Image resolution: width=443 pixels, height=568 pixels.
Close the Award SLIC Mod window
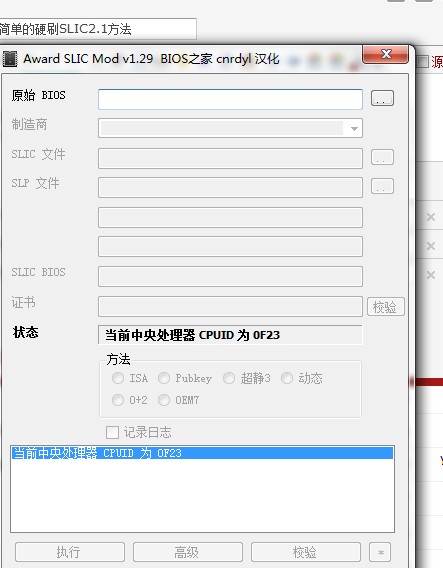(x=386, y=54)
